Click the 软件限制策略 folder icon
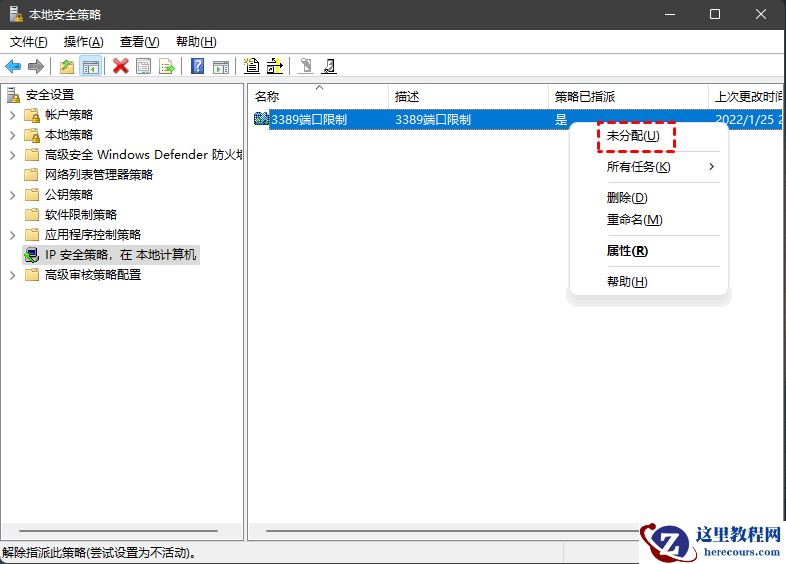The width and height of the screenshot is (786, 564). point(32,215)
